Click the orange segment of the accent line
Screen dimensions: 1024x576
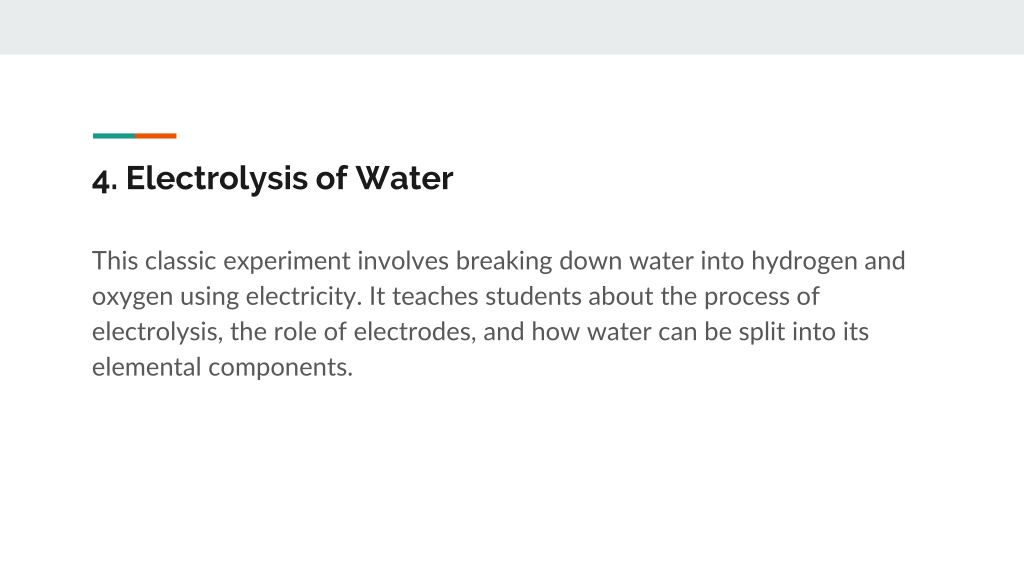coord(155,136)
